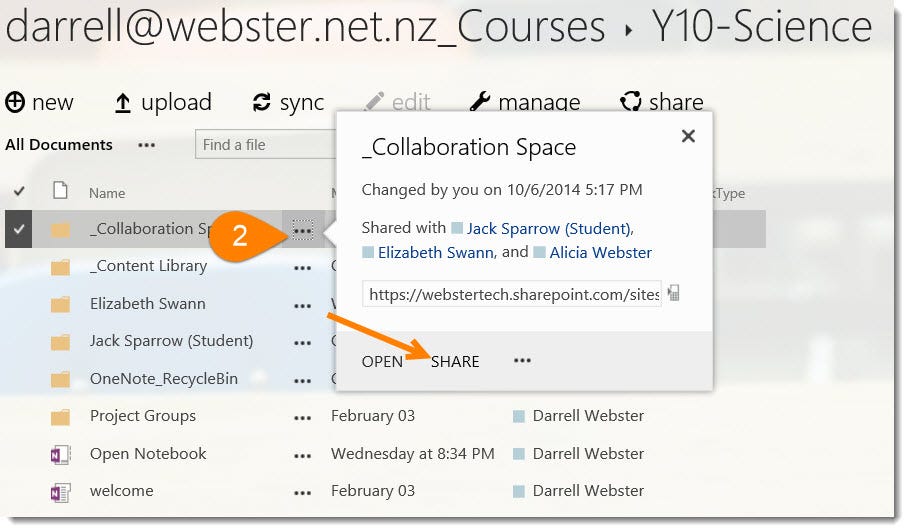Toggle select-all checkmark in header

coord(19,192)
